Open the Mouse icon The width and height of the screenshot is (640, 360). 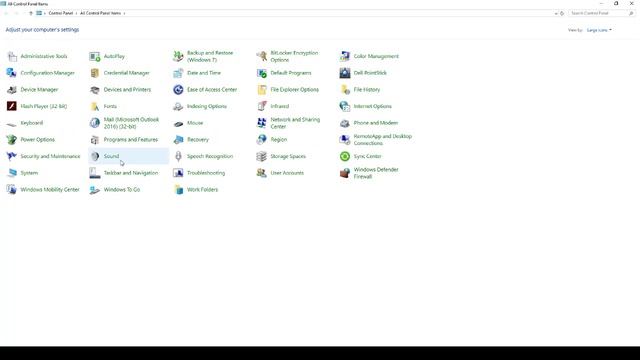click(x=178, y=123)
